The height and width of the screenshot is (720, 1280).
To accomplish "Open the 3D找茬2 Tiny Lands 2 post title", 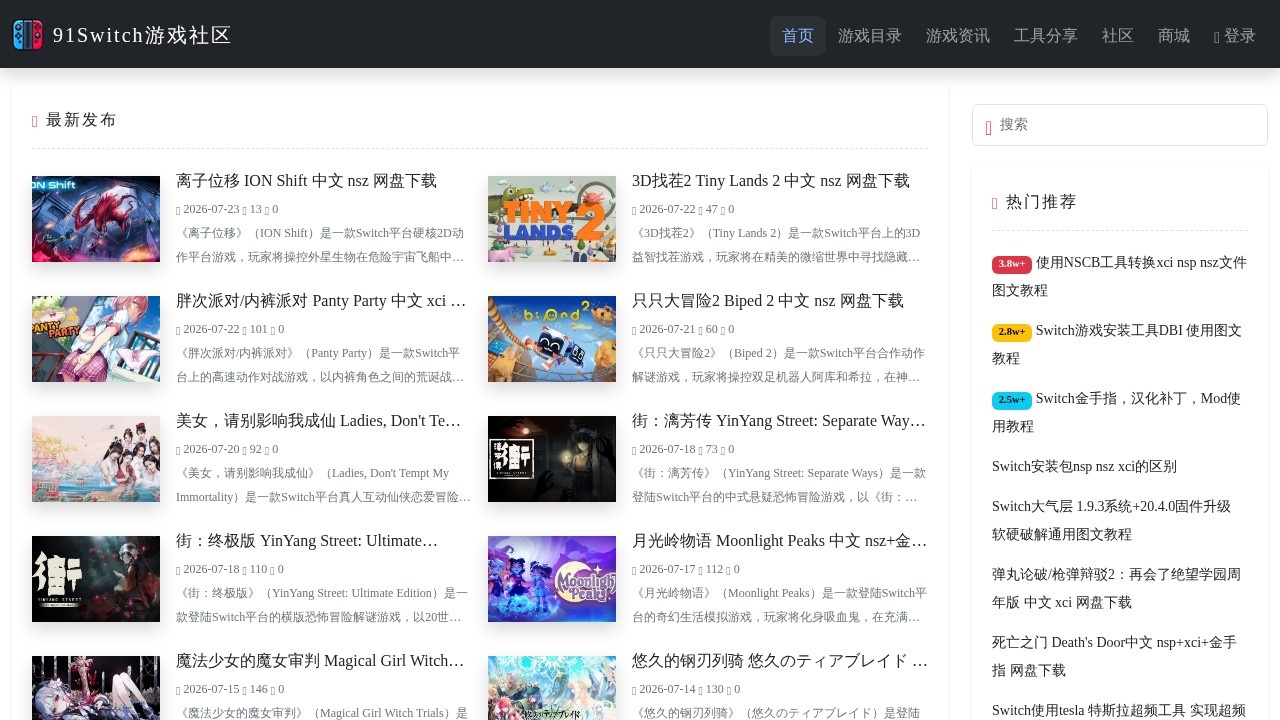I will (771, 181).
